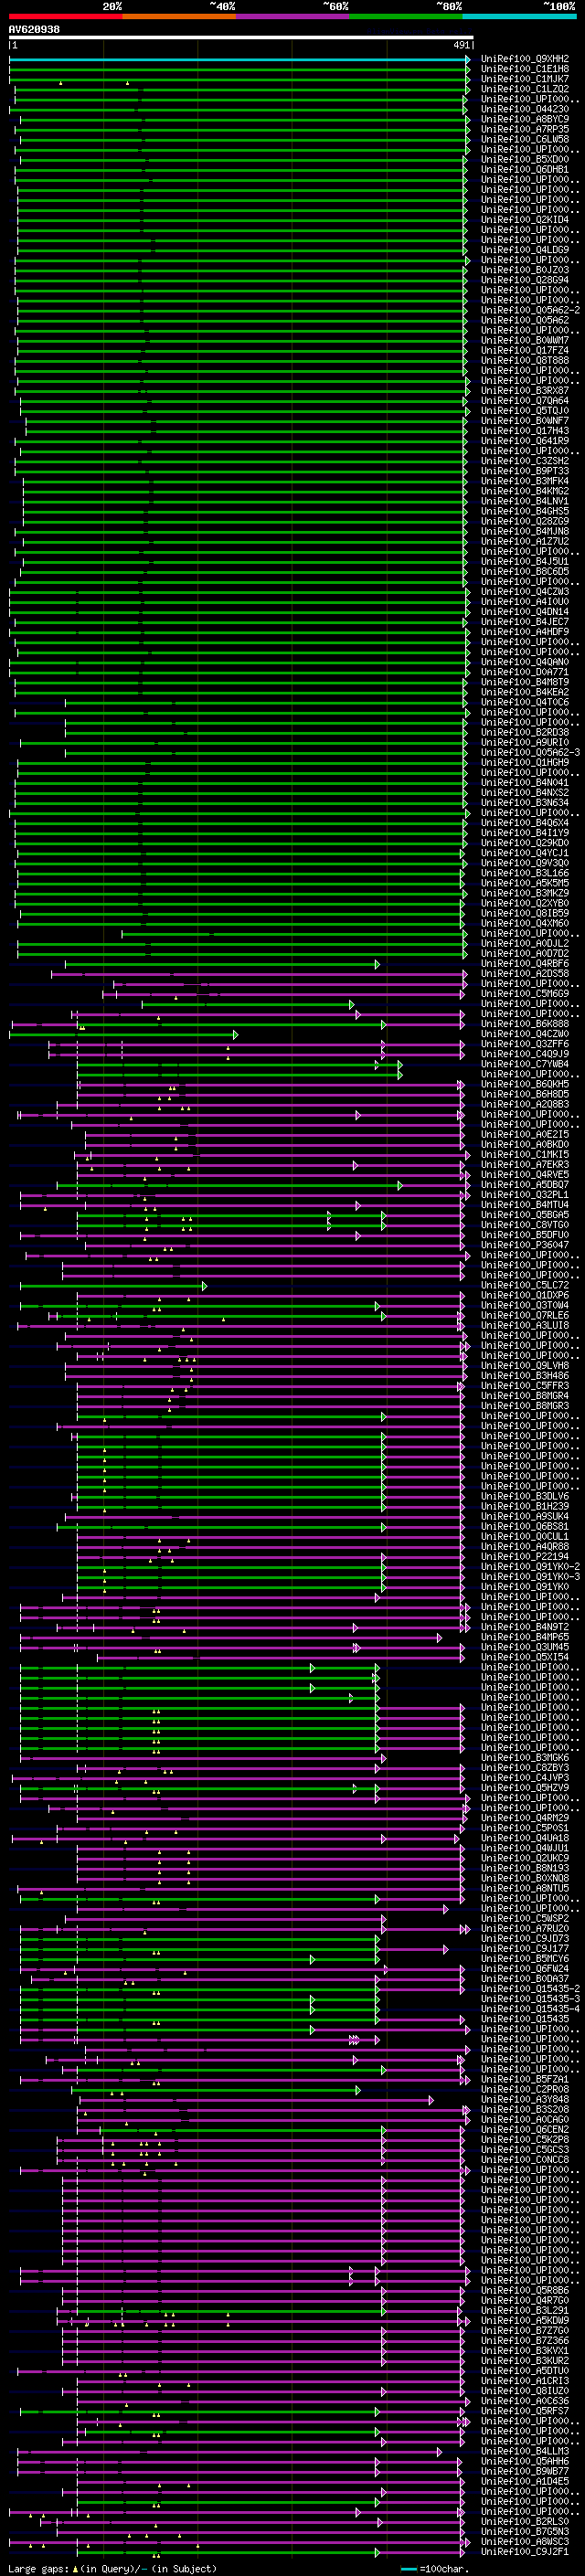Click the white query sequence bar

(241, 38)
